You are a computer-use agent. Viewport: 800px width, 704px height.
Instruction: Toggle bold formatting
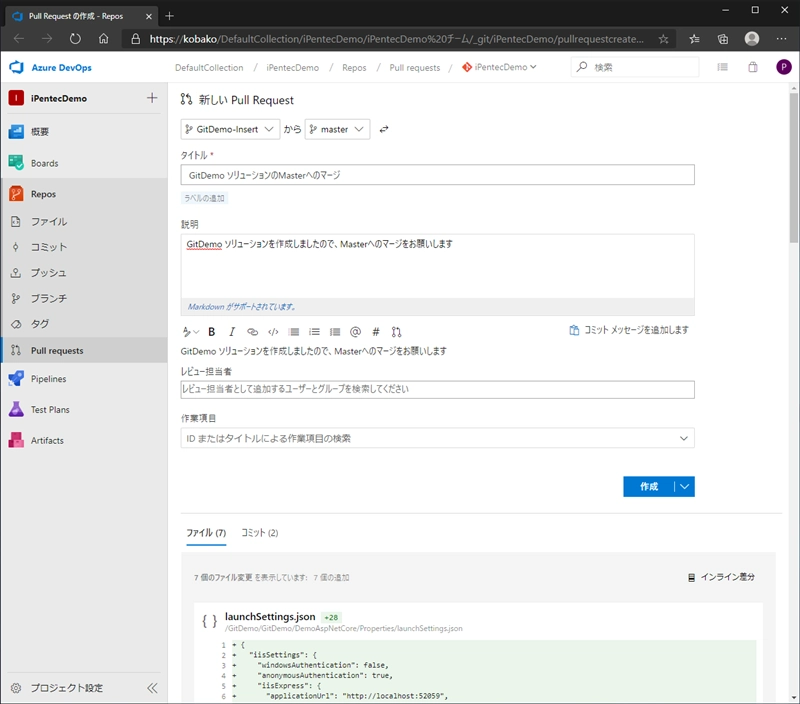[212, 332]
